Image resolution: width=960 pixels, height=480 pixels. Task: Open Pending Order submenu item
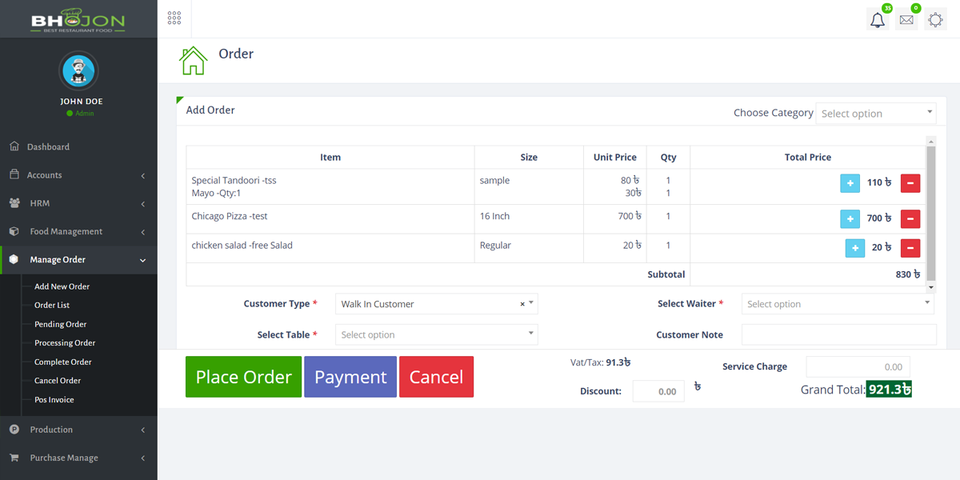60,324
